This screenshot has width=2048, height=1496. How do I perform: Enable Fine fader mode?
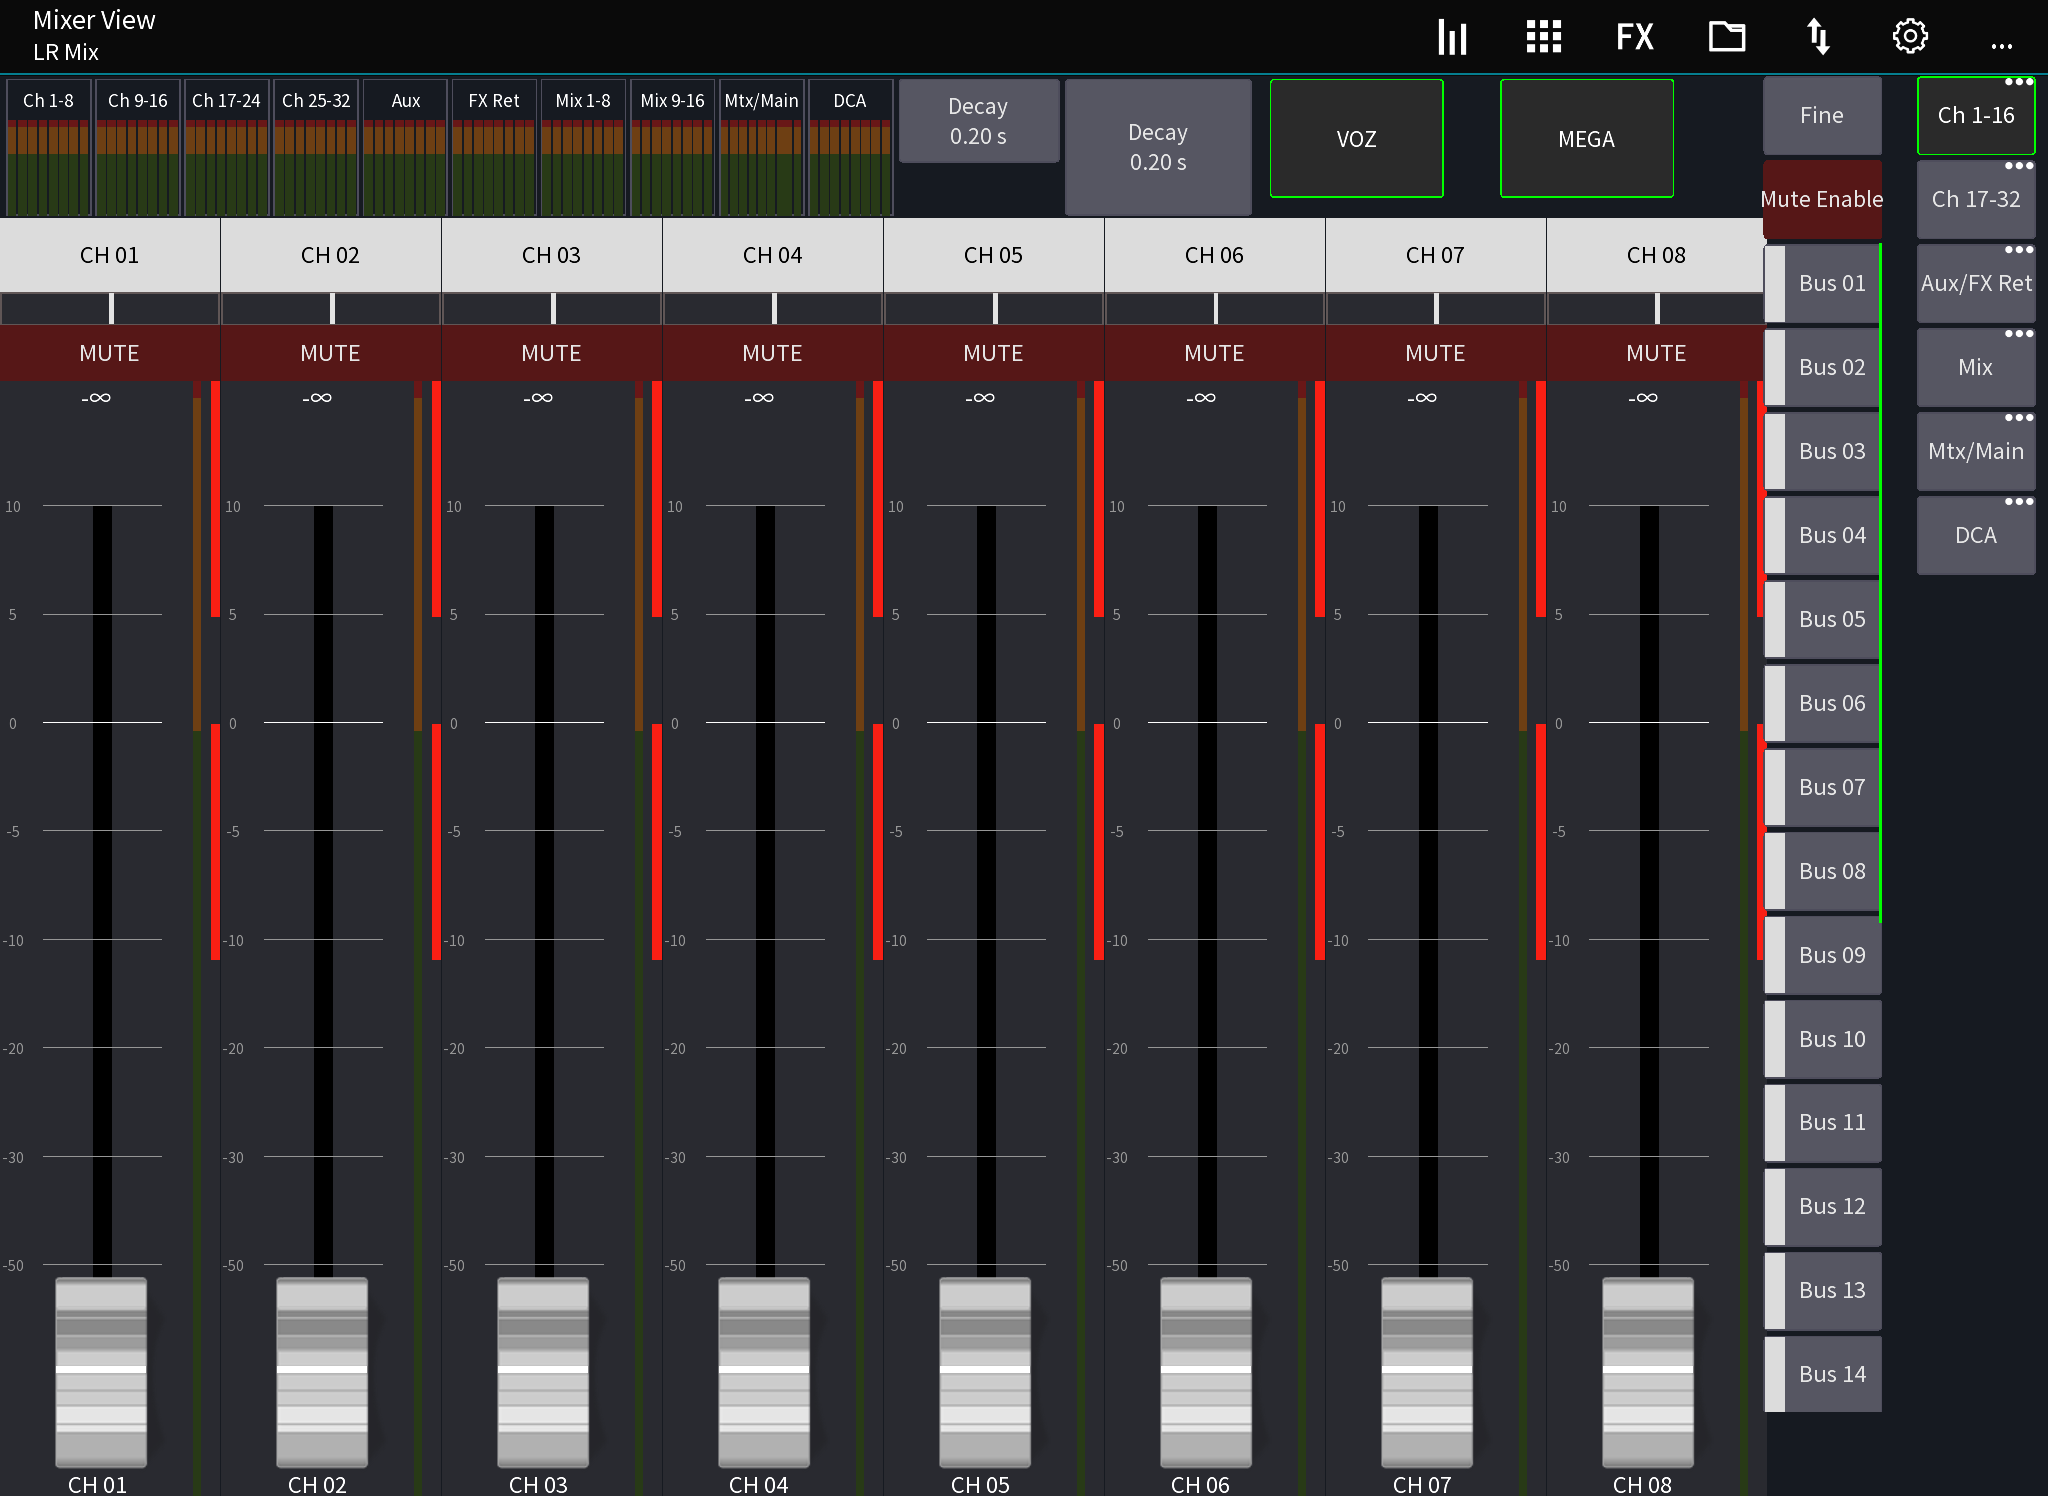1821,115
